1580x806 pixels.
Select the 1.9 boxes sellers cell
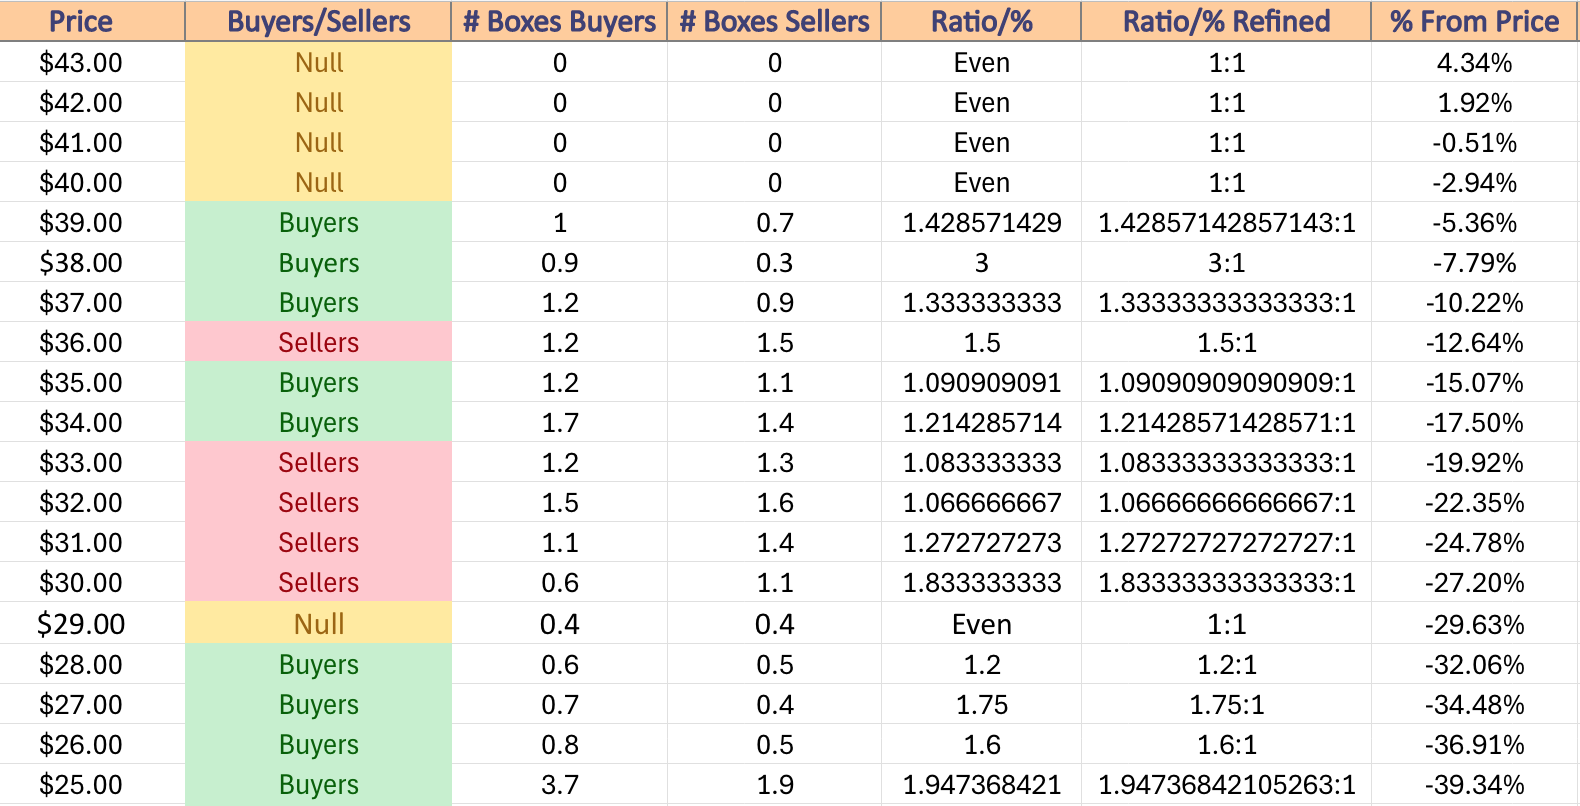774,785
